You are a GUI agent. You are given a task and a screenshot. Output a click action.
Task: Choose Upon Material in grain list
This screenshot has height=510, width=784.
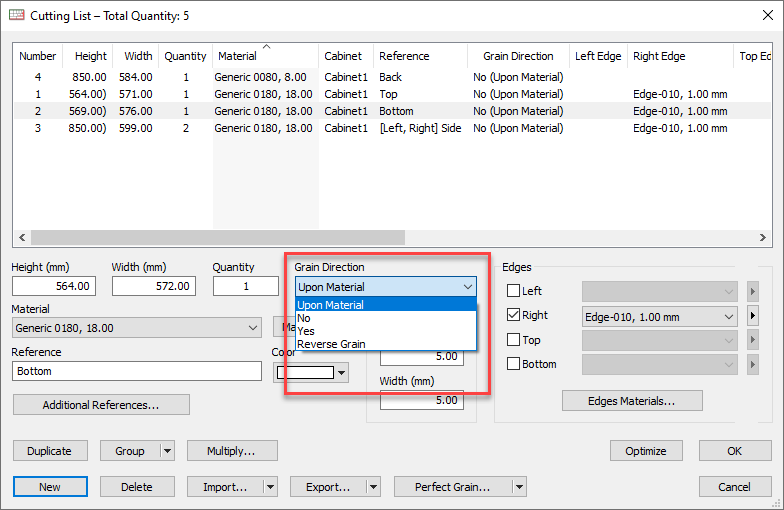pos(386,305)
